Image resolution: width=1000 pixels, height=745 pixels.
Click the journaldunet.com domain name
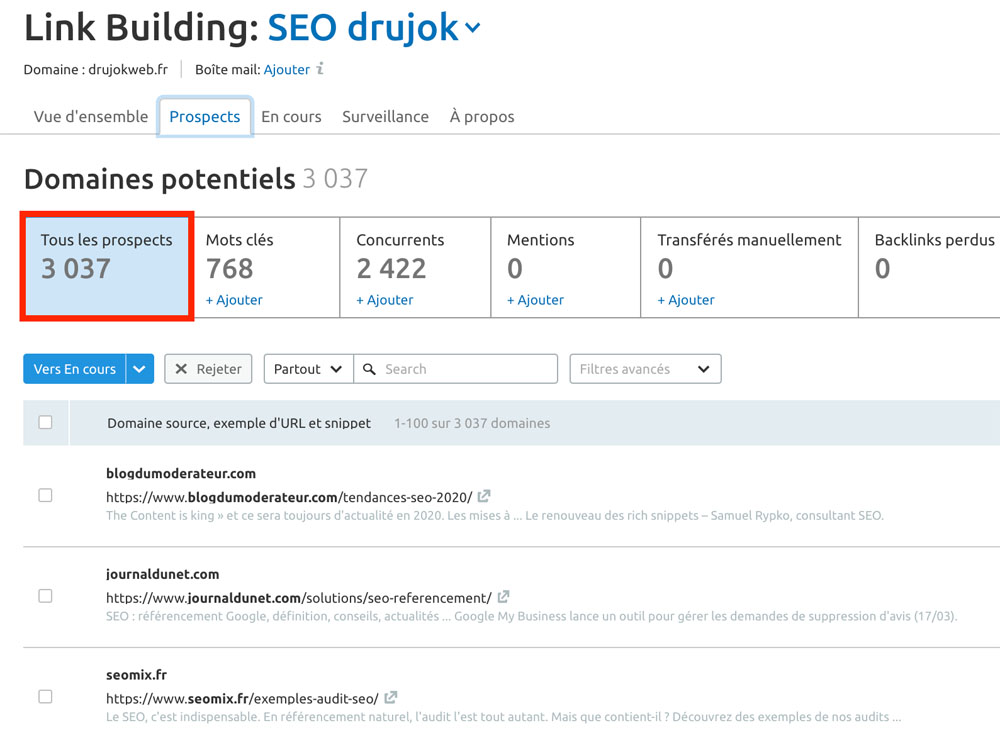(163, 574)
